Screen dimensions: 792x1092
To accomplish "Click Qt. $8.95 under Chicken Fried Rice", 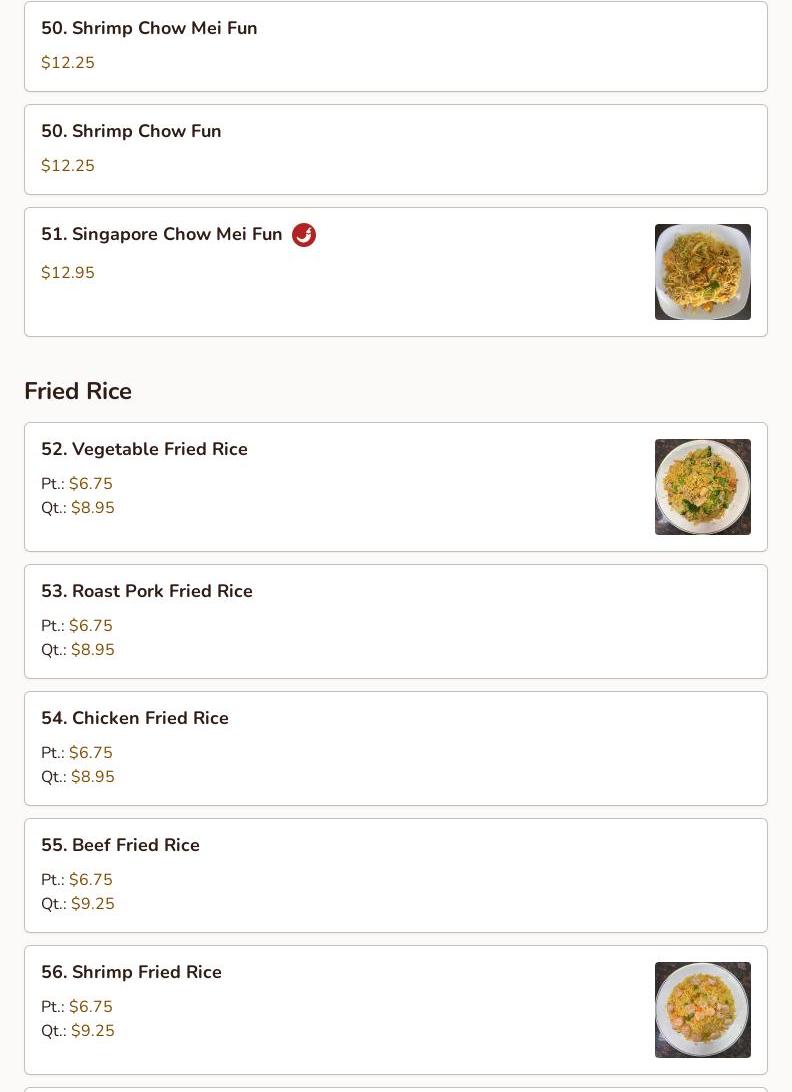I will (78, 777).
